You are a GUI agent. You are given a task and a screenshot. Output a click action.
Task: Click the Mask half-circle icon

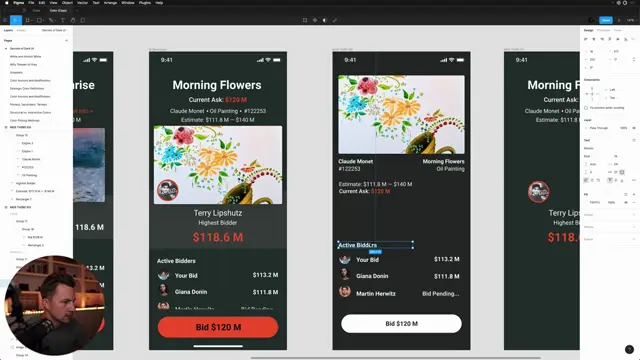tap(325, 20)
